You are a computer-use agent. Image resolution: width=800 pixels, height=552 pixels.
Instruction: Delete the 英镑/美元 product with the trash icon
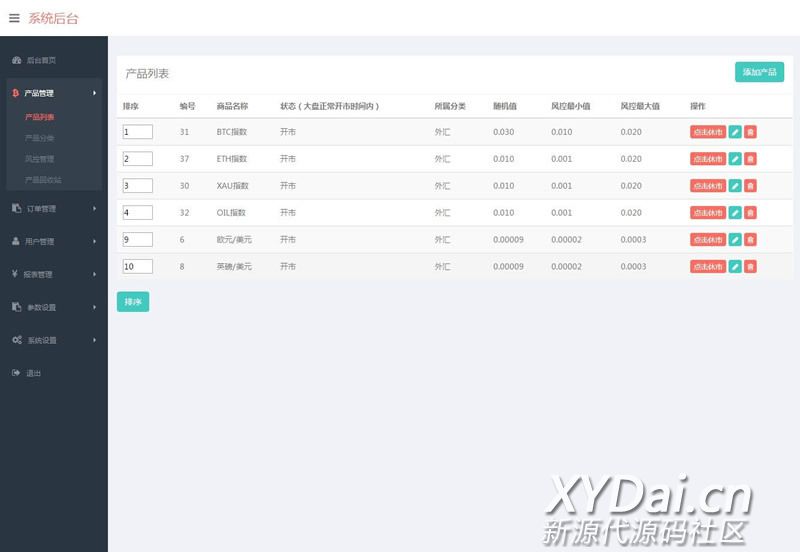click(x=750, y=266)
